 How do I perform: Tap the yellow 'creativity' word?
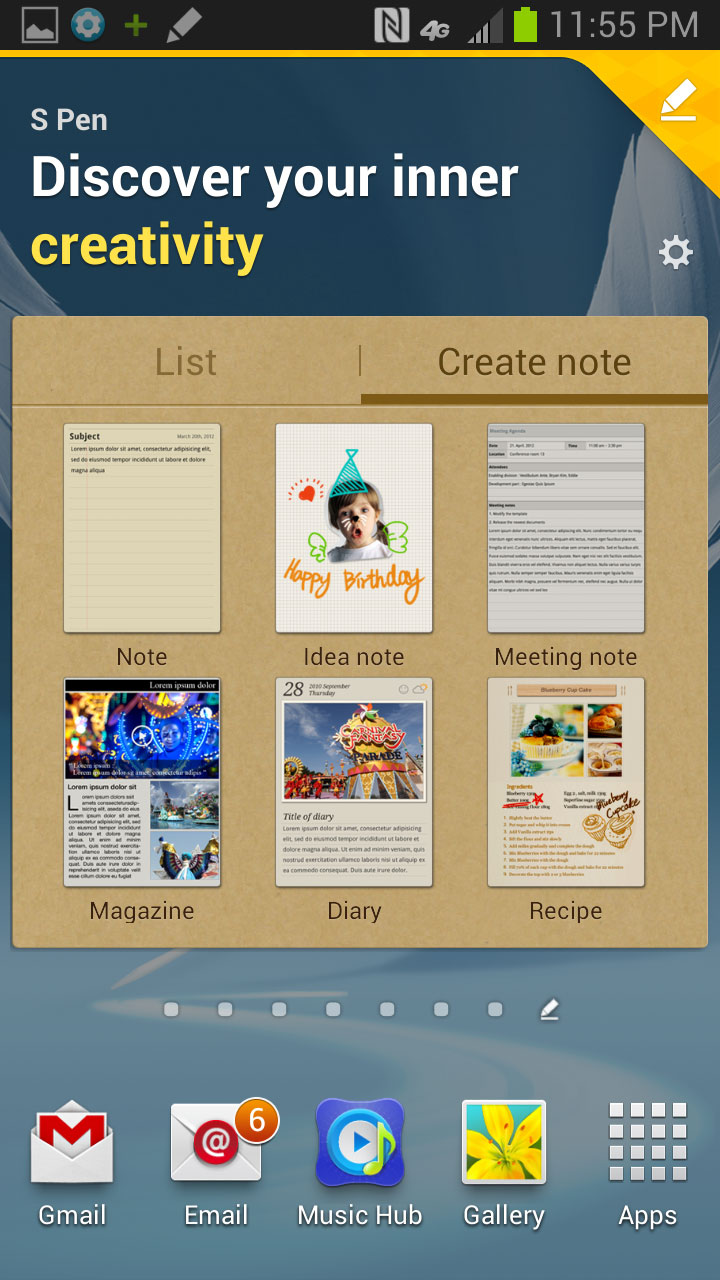tap(147, 246)
